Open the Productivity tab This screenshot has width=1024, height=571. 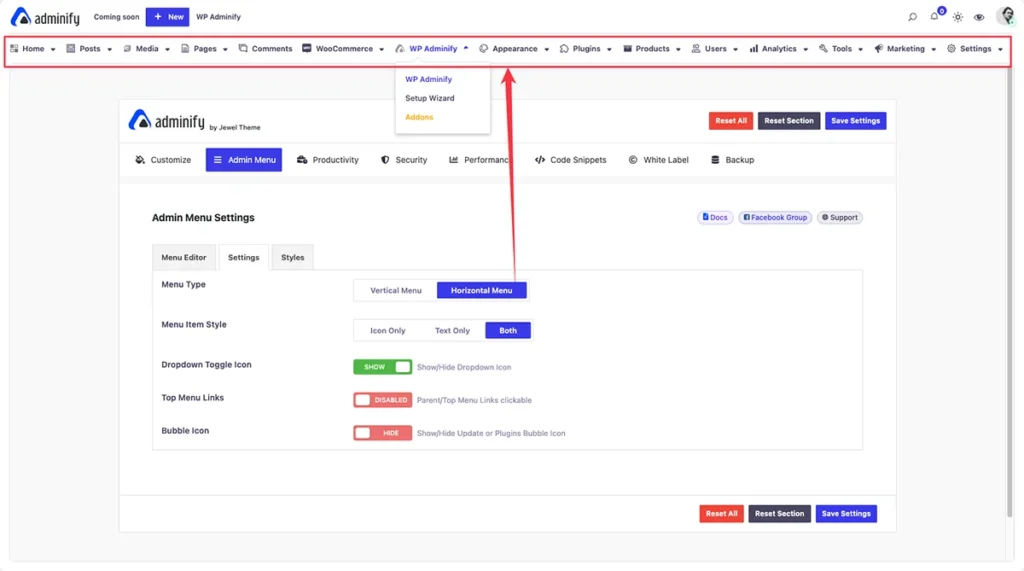pos(328,159)
